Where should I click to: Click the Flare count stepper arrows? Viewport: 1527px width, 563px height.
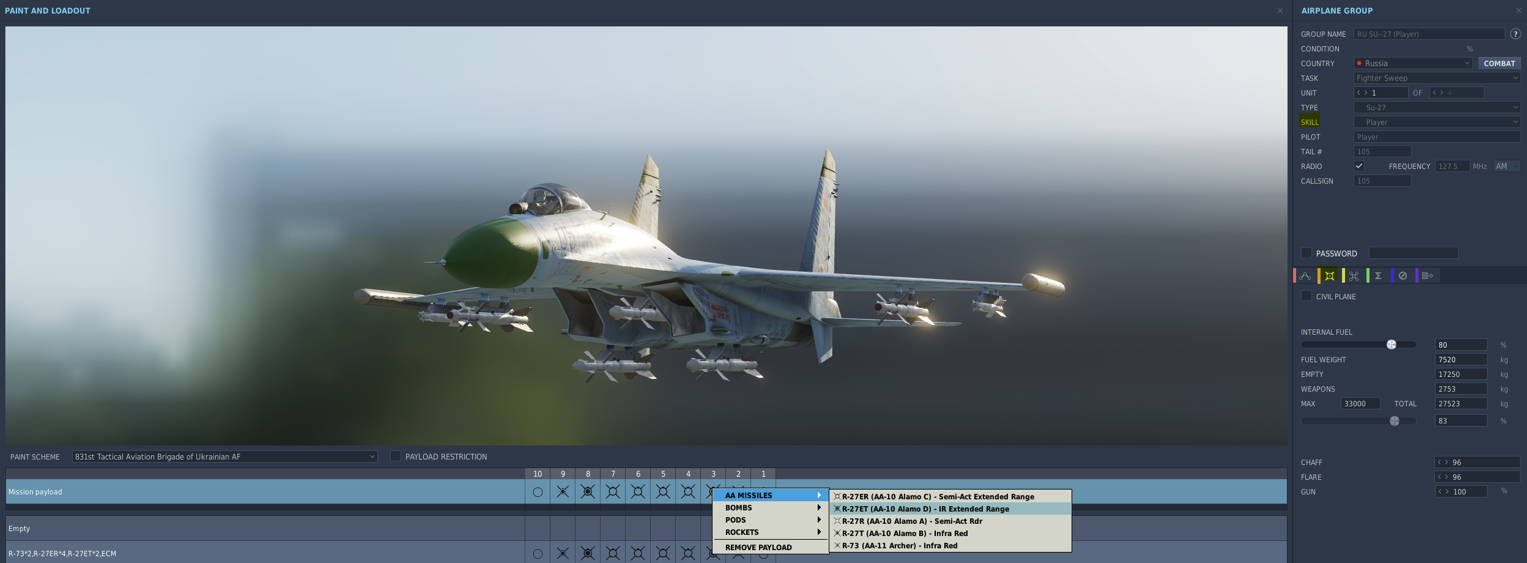pyautogui.click(x=1442, y=477)
